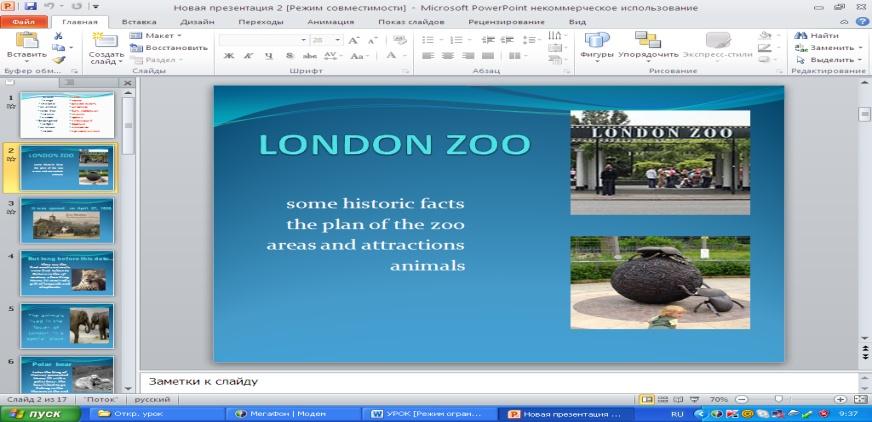Toggle justified text alignment
This screenshot has height=422, width=872.
[488, 56]
